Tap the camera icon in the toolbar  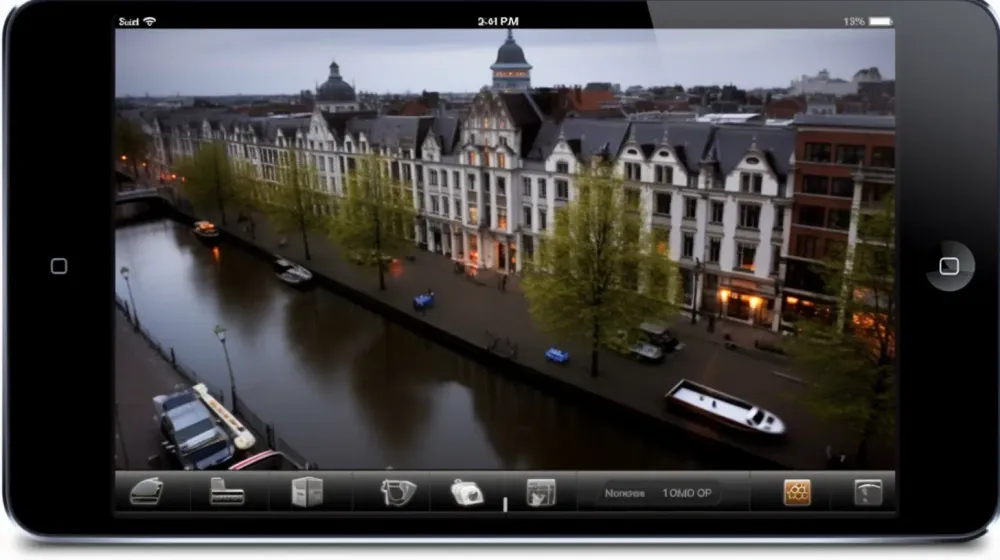[467, 493]
